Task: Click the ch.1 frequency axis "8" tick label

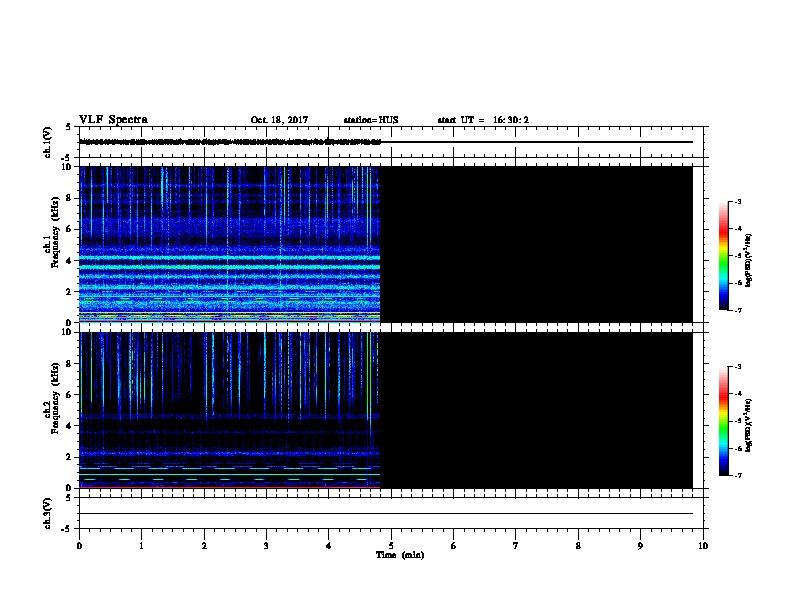Action: 69,198
